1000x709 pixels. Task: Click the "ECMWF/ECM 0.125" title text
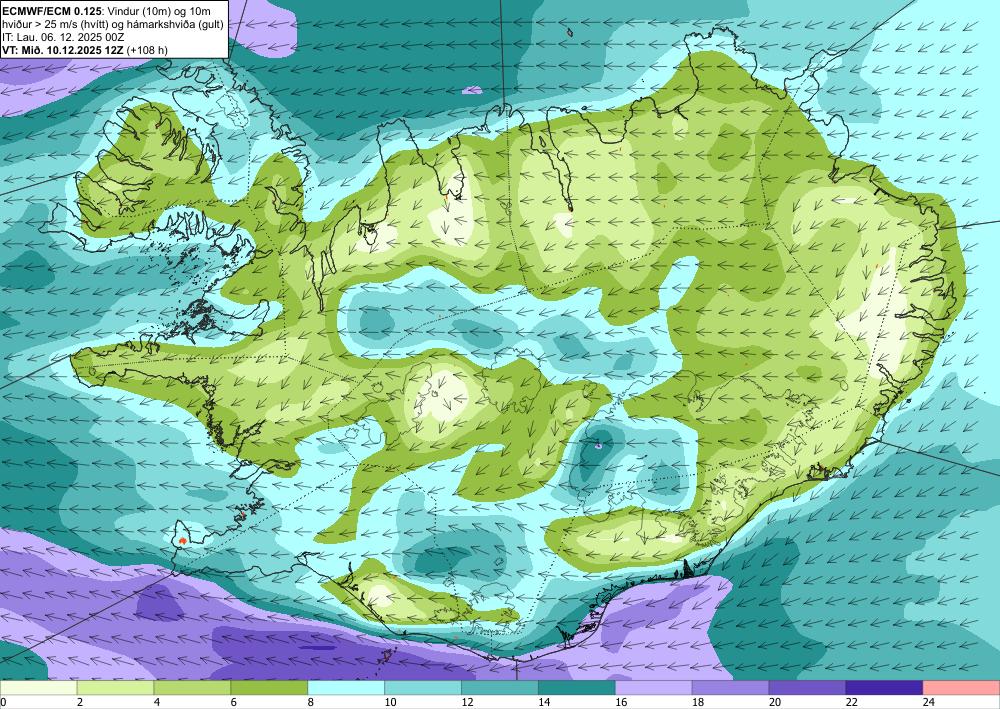pyautogui.click(x=51, y=10)
